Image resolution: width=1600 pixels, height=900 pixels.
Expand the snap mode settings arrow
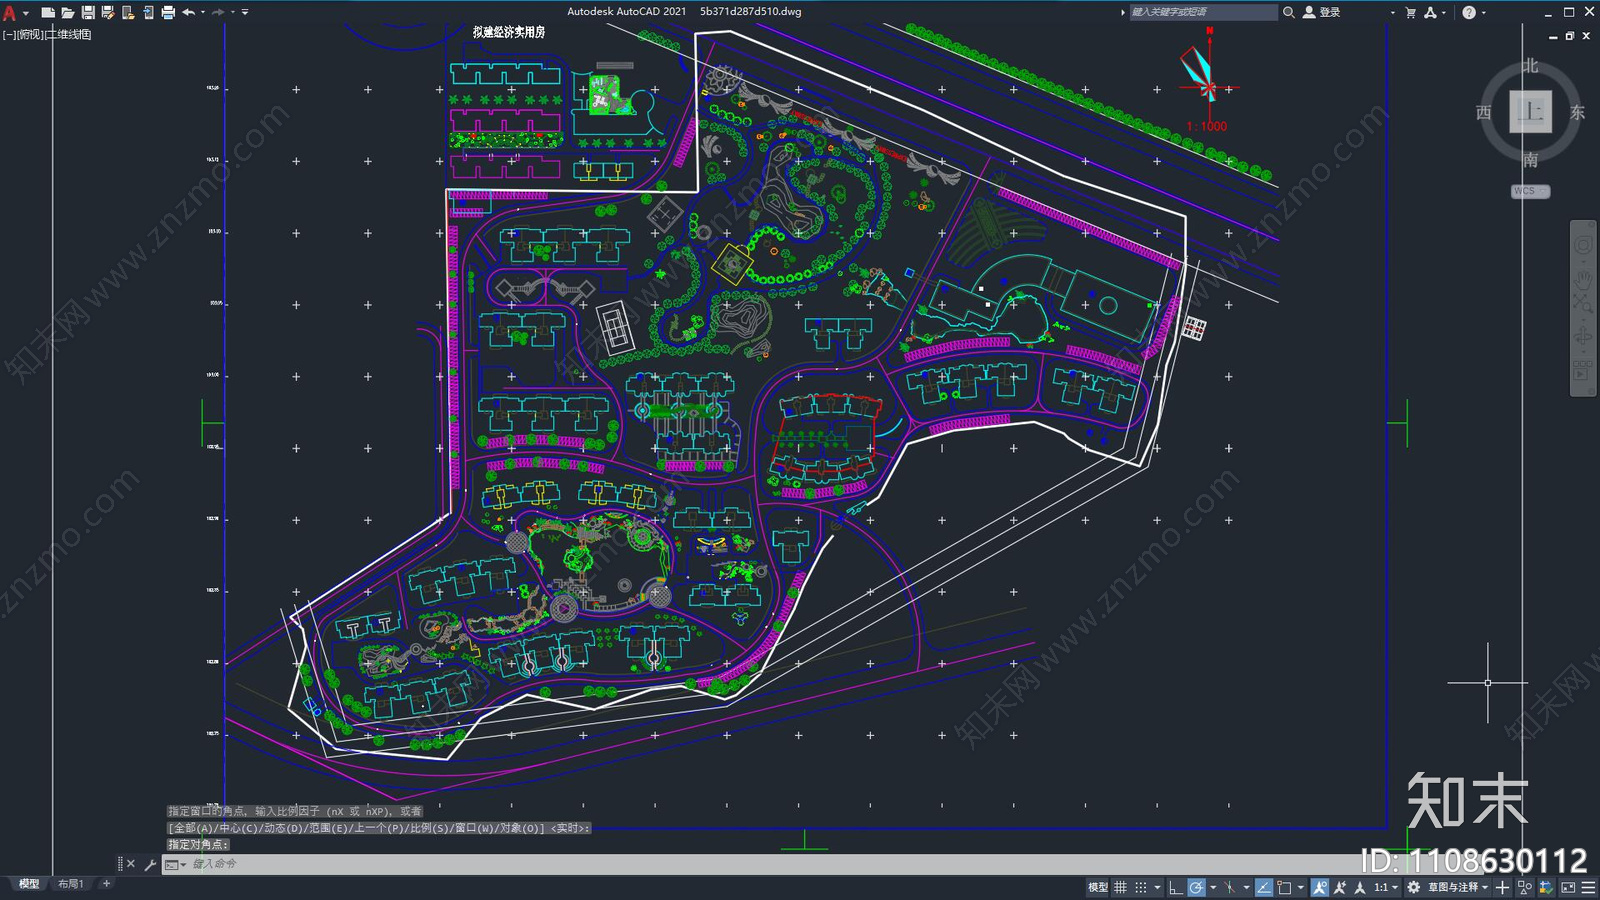tap(1157, 887)
